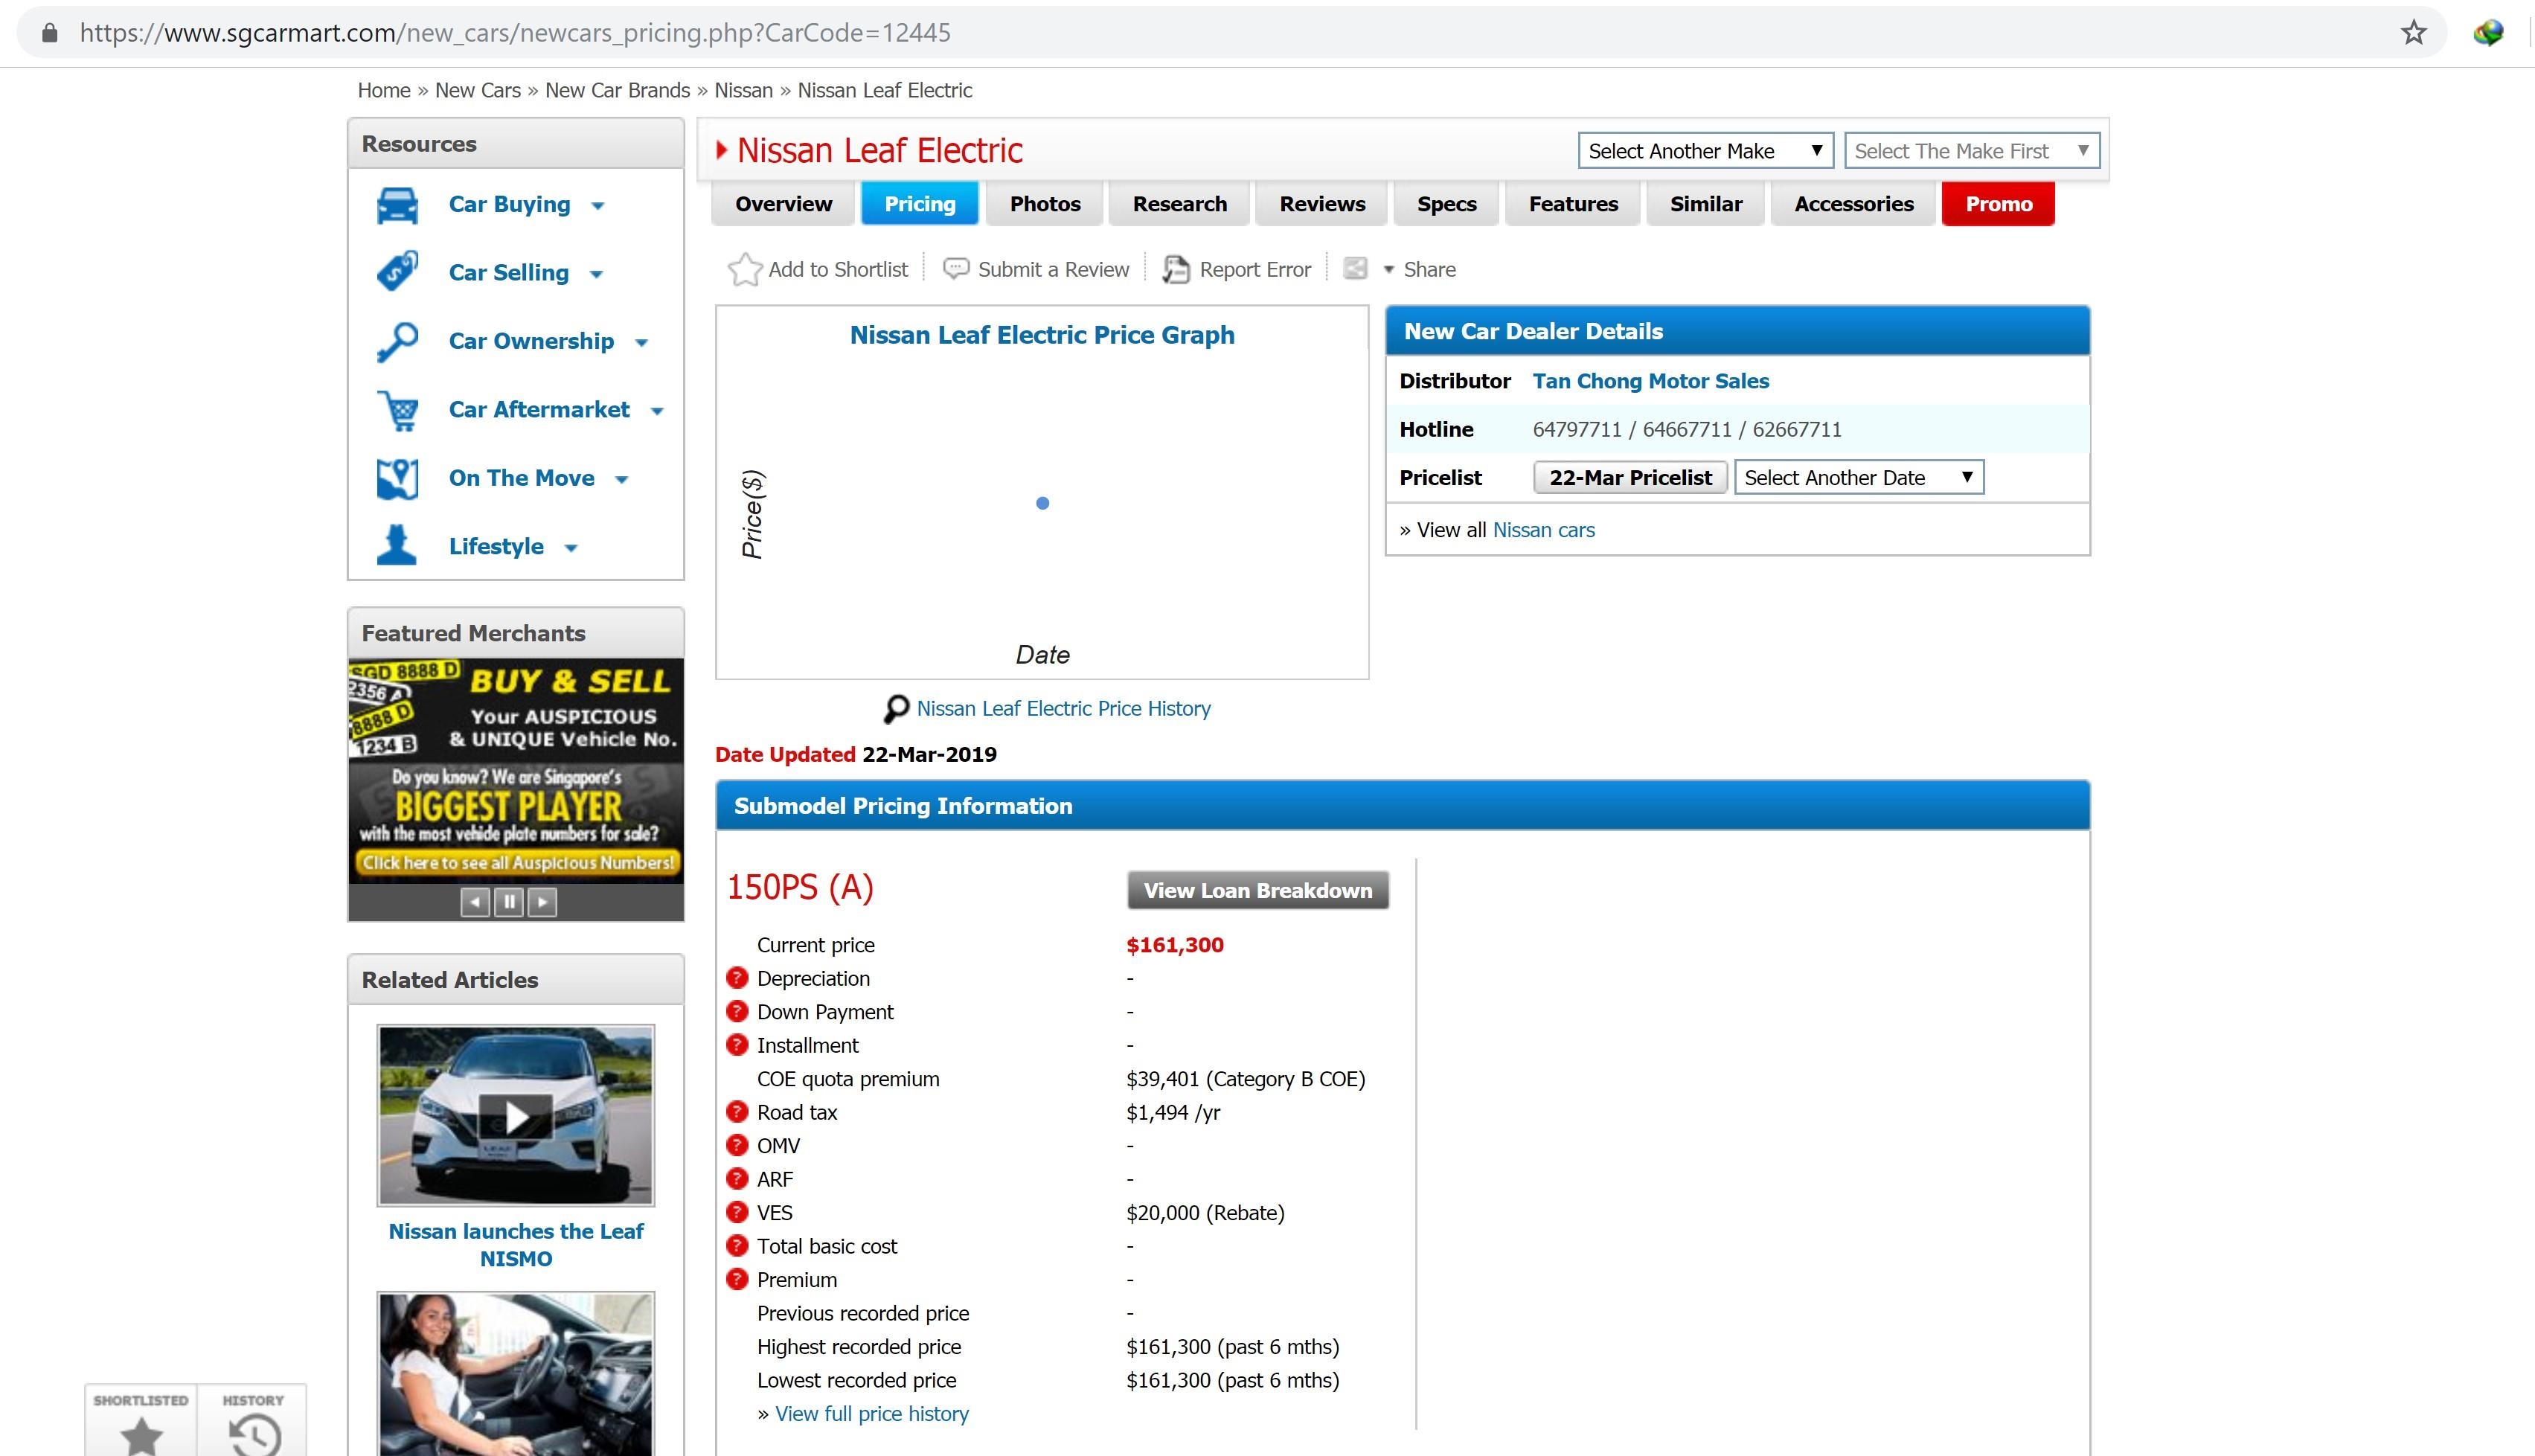Click the VES help question mark icon
2535x1456 pixels.
737,1212
